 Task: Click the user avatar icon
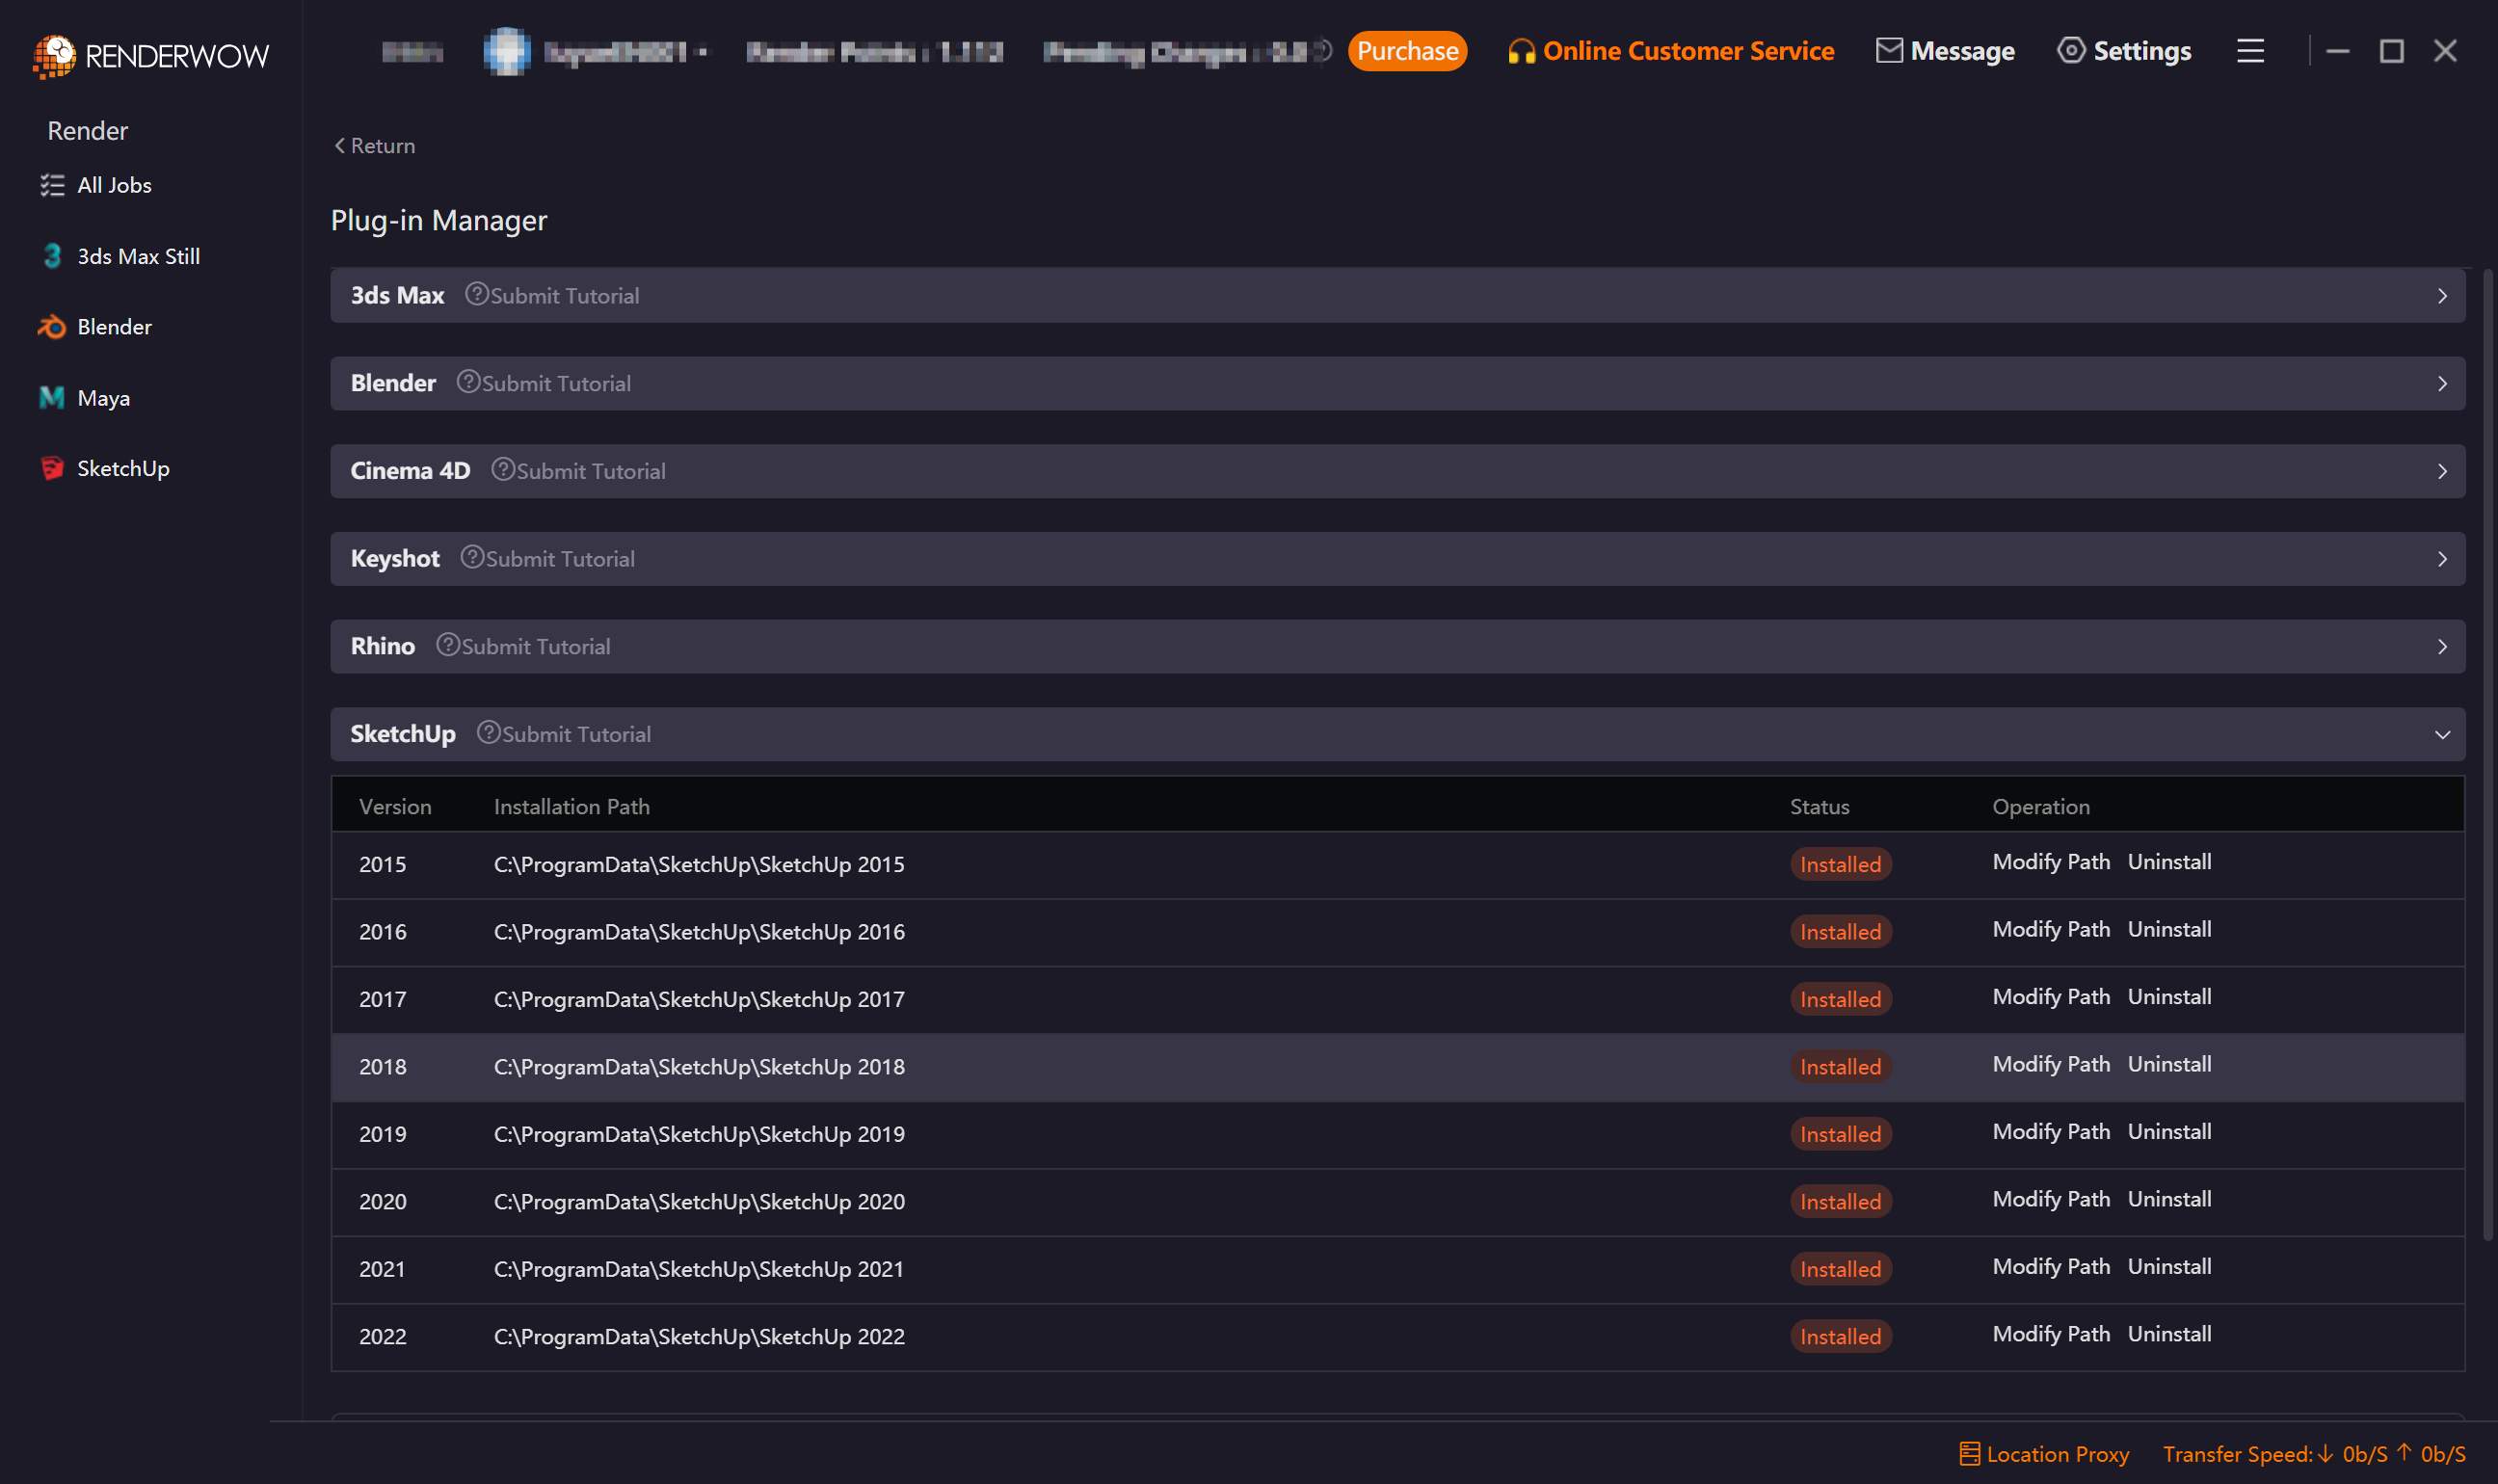click(507, 51)
